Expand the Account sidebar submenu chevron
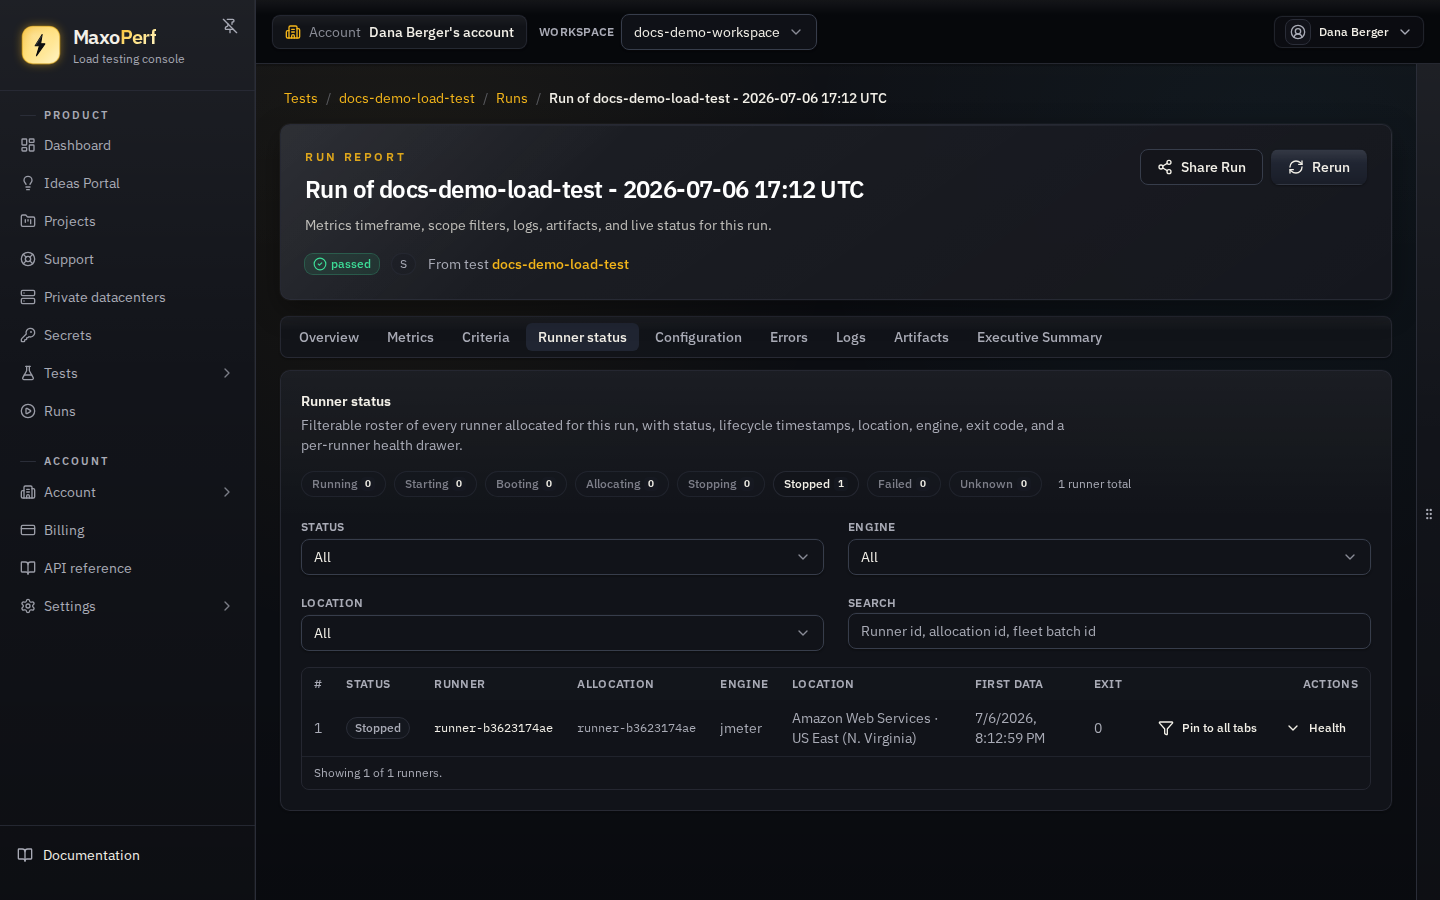 [227, 492]
